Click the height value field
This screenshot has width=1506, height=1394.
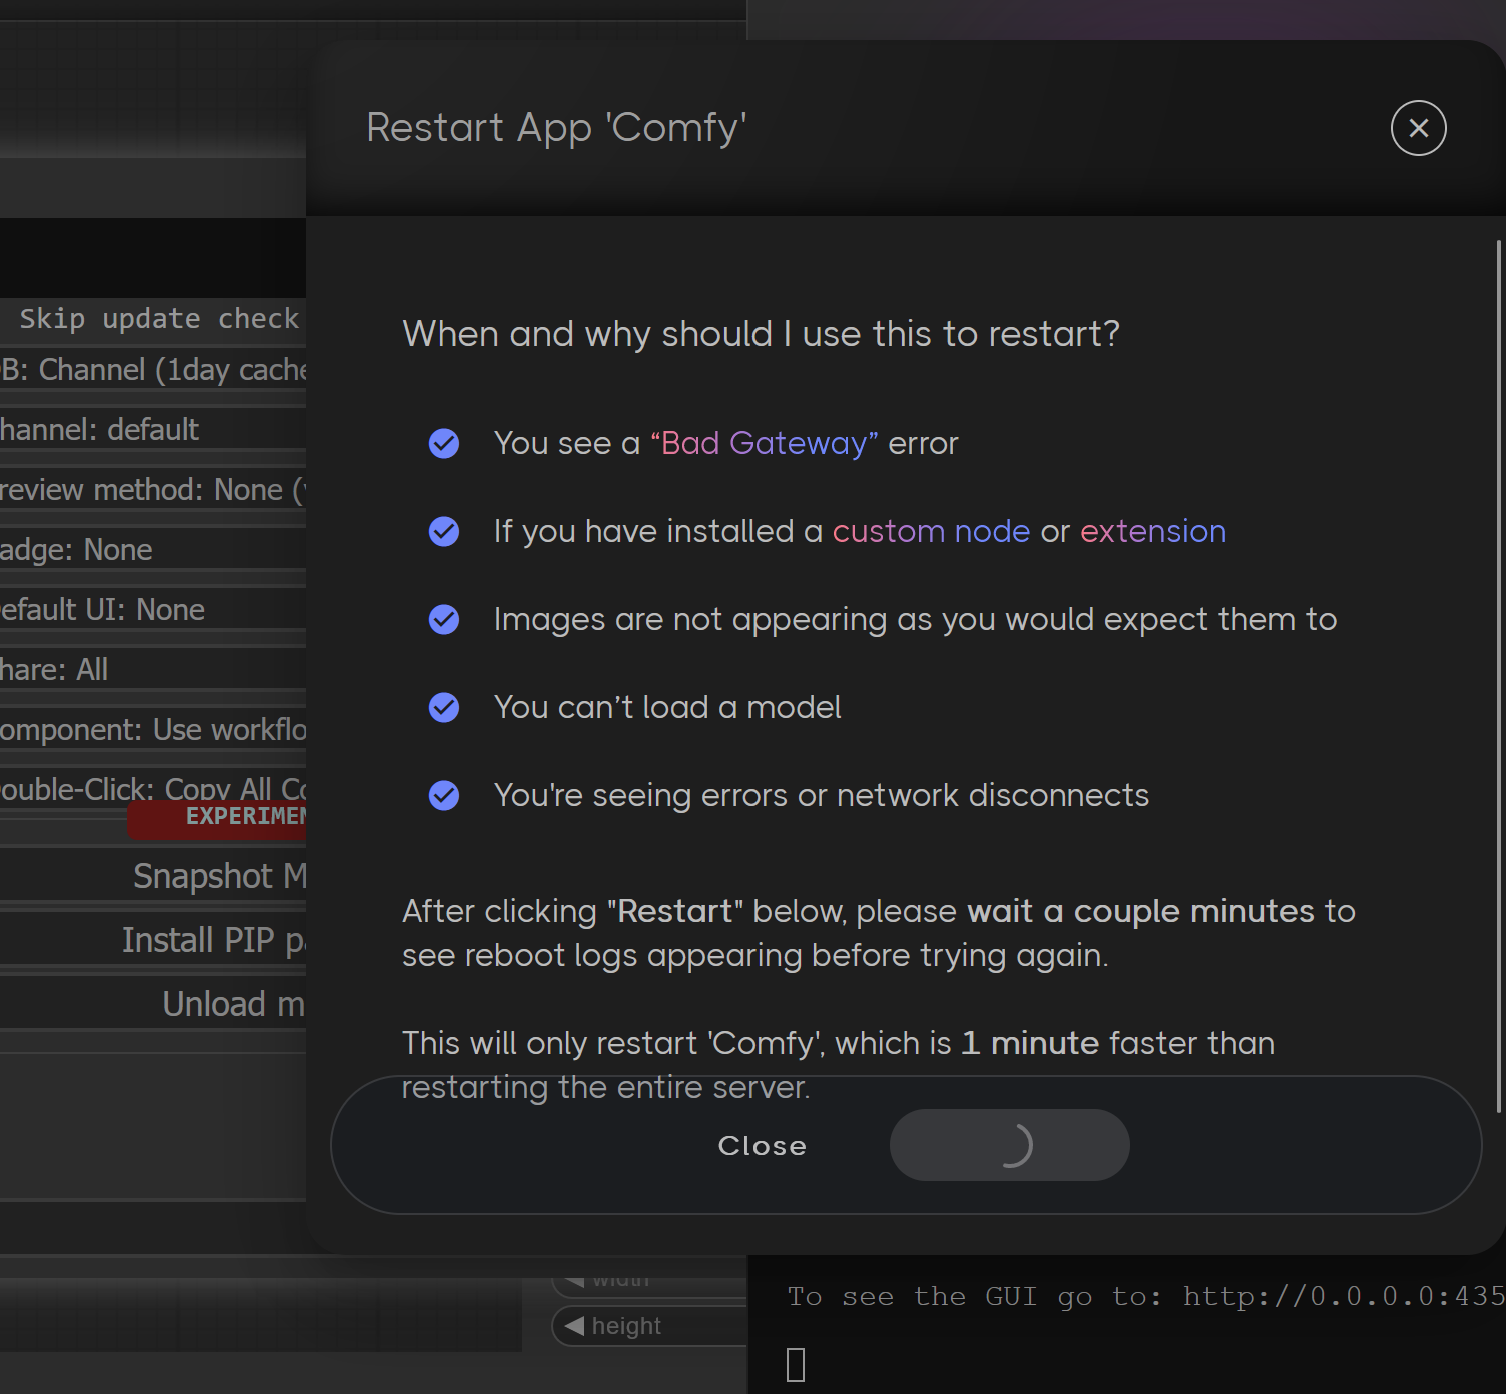tap(650, 1326)
